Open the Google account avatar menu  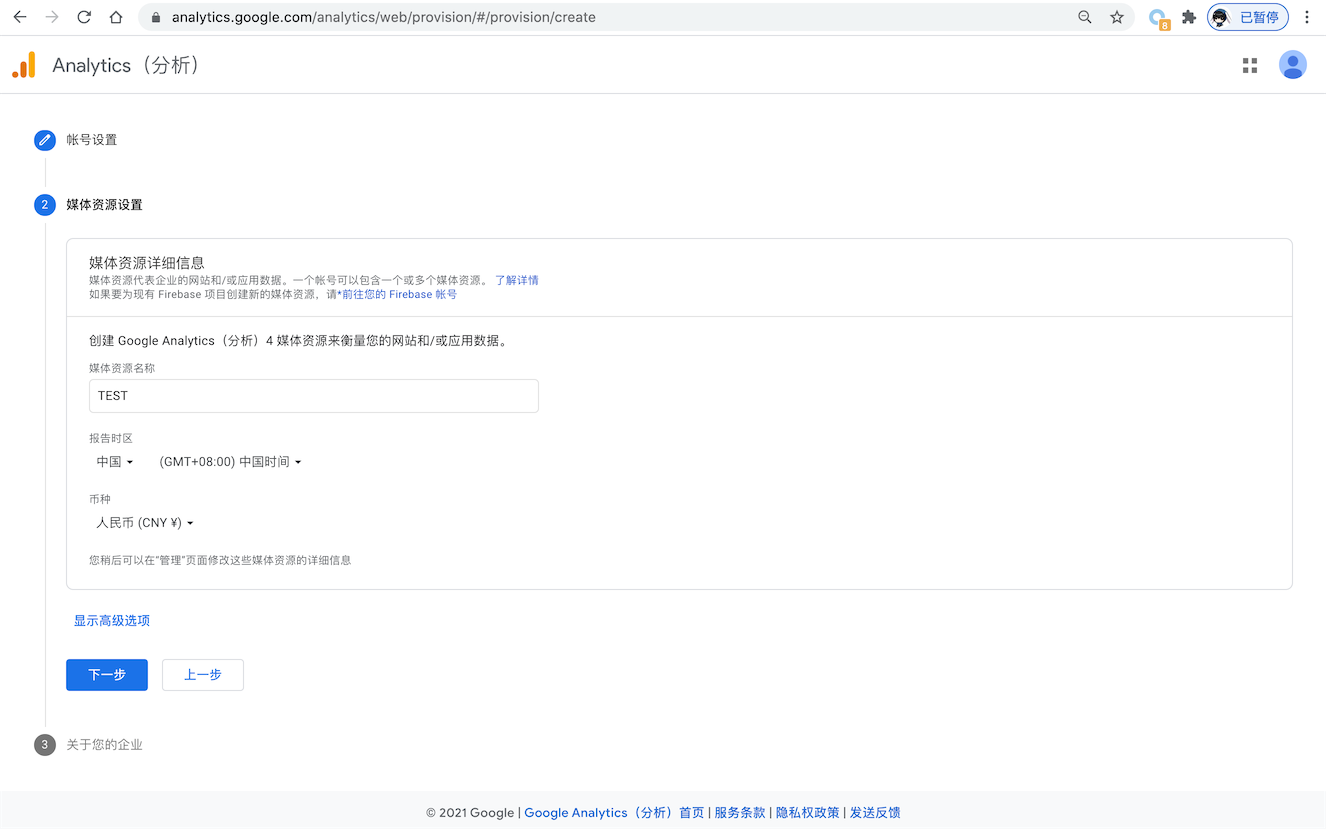(1292, 65)
